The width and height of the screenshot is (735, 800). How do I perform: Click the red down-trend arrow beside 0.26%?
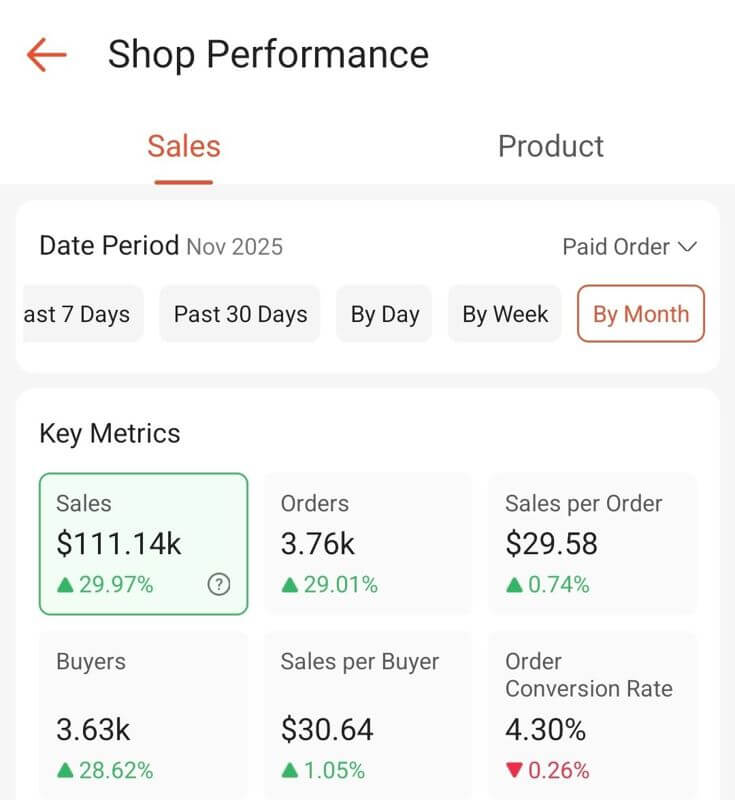pos(514,771)
